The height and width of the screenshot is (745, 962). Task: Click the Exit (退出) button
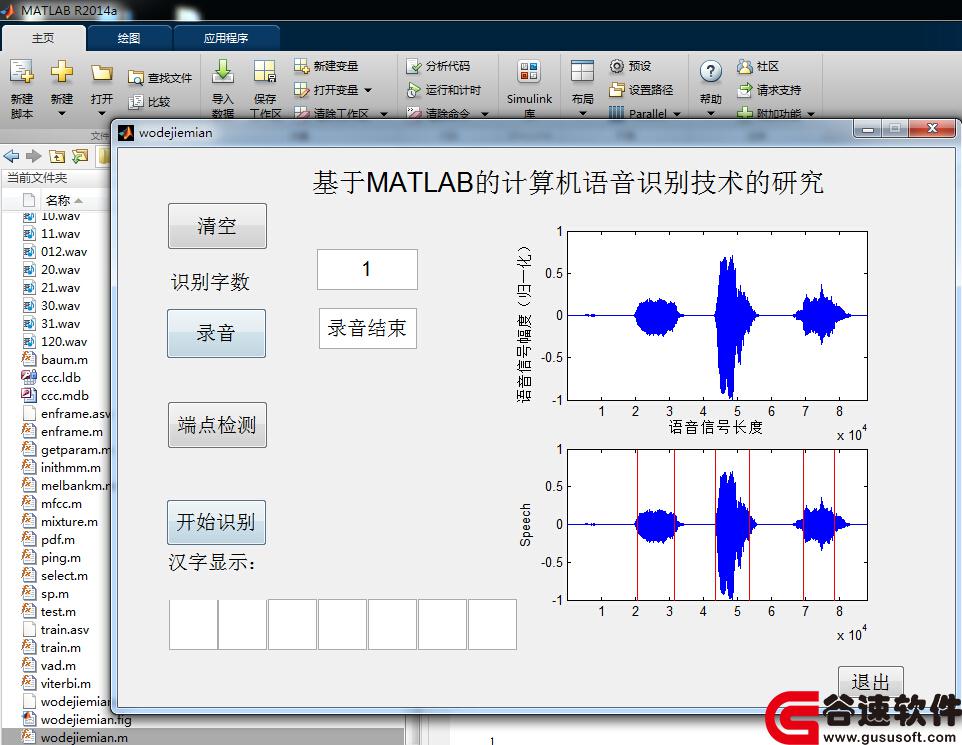click(x=871, y=682)
